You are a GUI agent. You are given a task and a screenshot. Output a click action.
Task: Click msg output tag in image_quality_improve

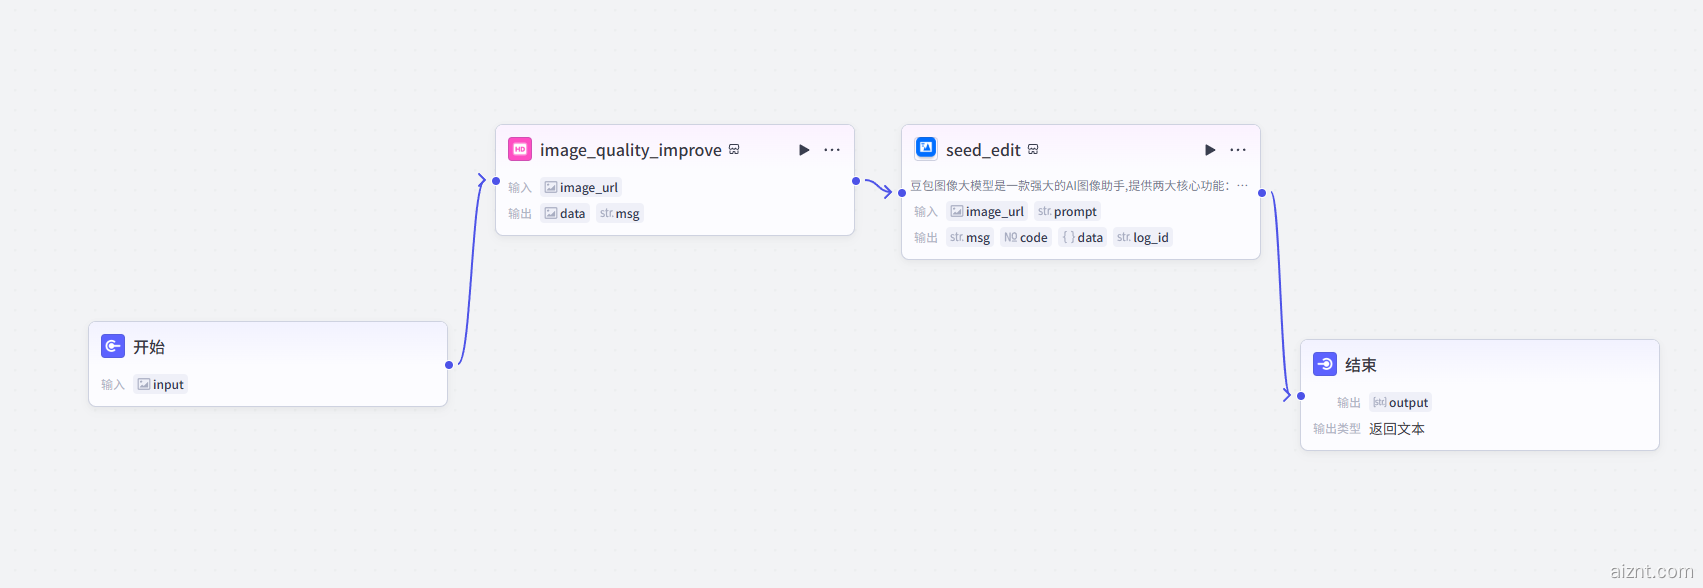[620, 213]
